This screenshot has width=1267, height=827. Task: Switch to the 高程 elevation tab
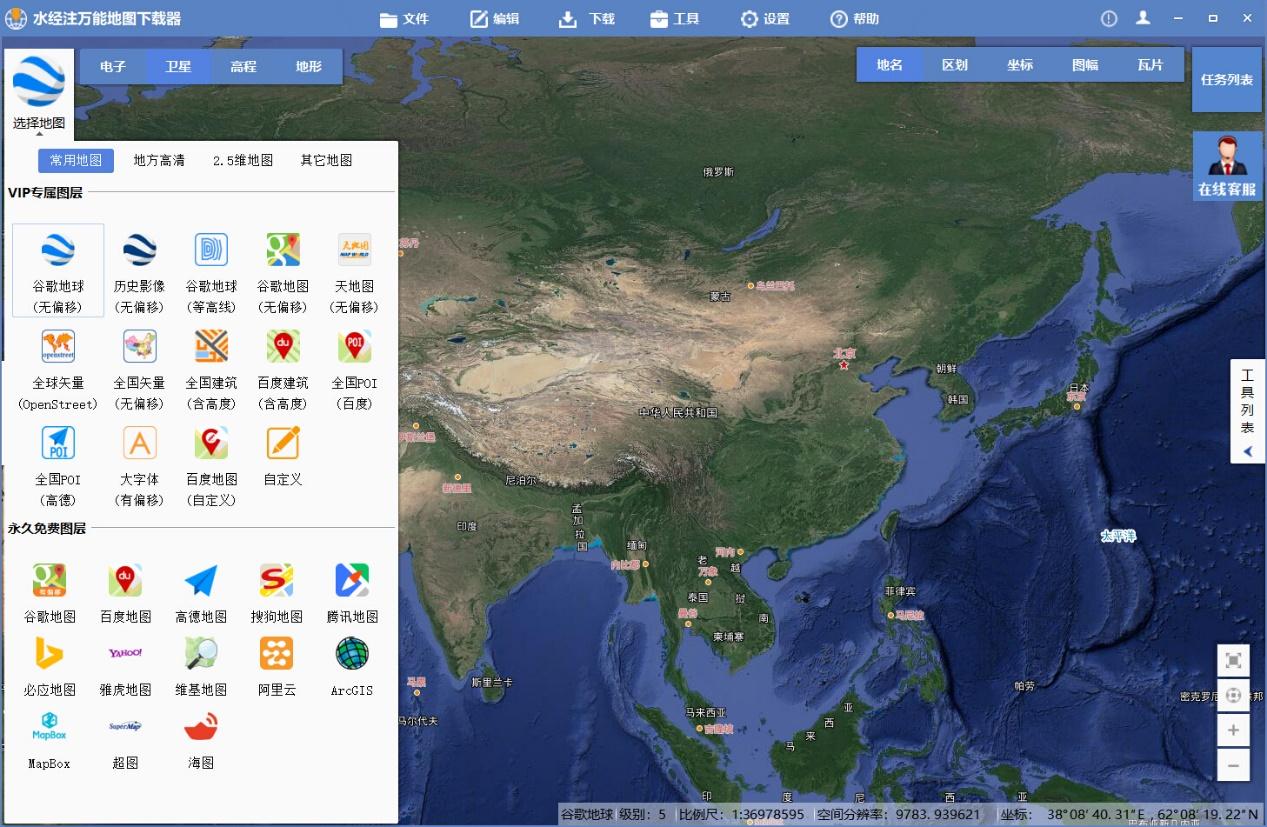[243, 66]
